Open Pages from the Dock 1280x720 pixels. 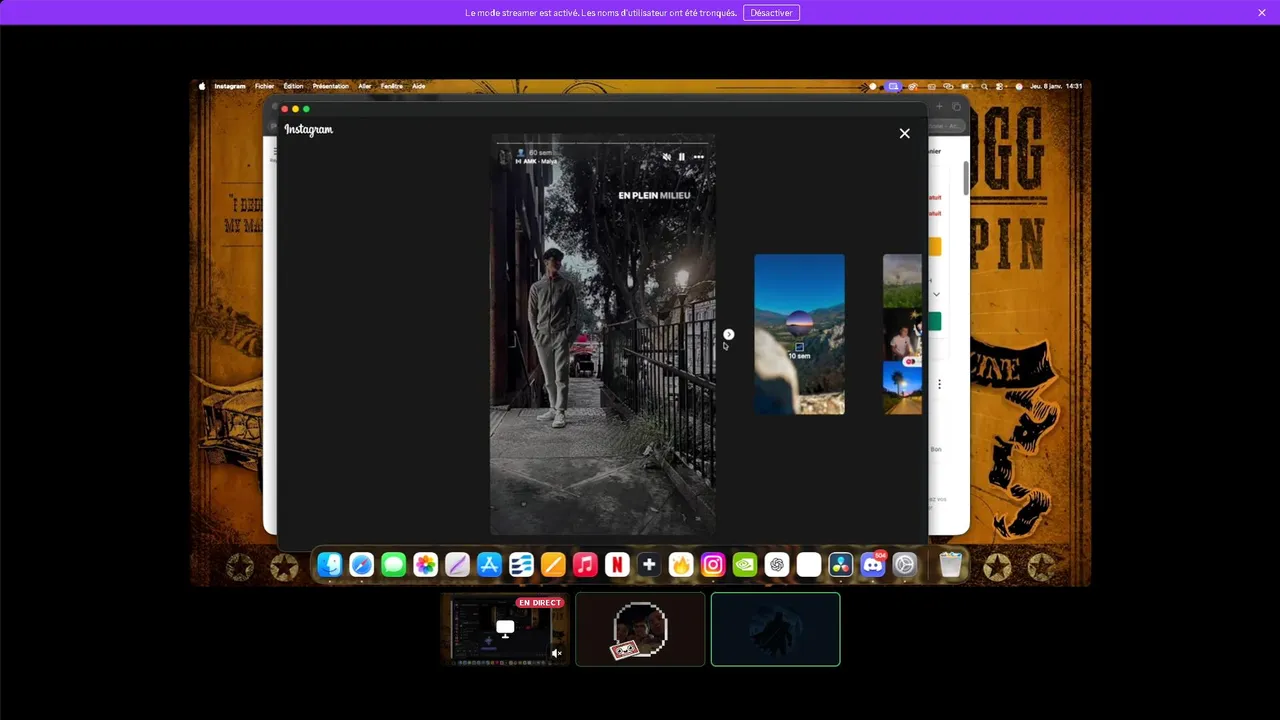coord(553,565)
